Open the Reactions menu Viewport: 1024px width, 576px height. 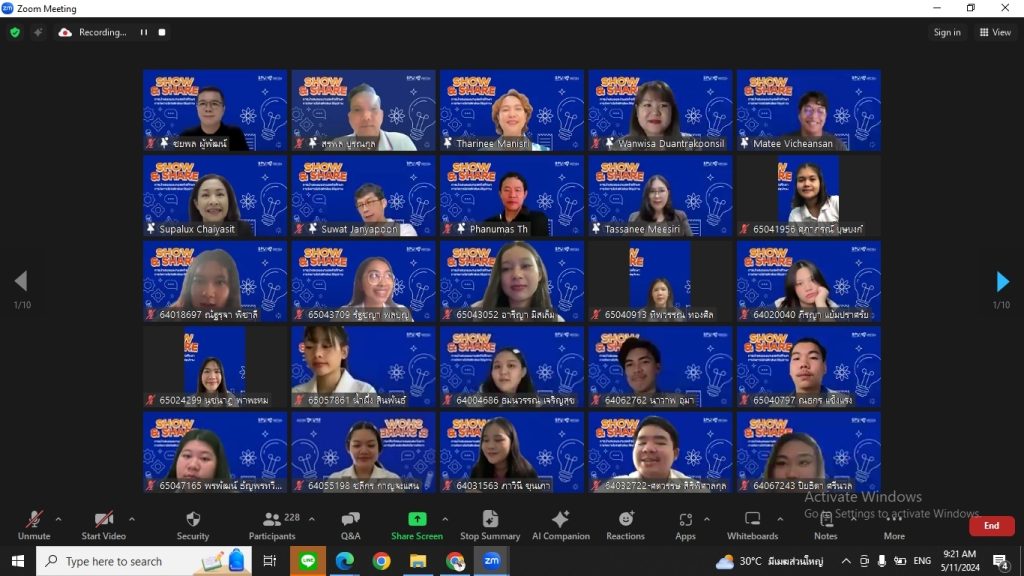click(625, 526)
